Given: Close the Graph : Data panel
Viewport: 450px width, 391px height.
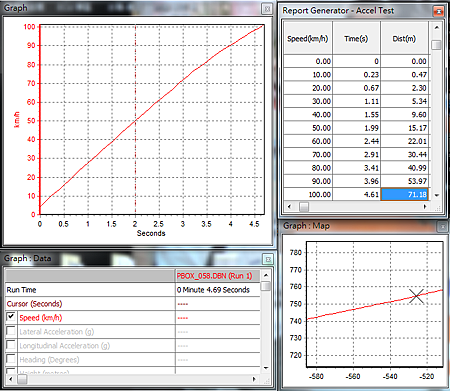Looking at the screenshot, I should [268, 259].
